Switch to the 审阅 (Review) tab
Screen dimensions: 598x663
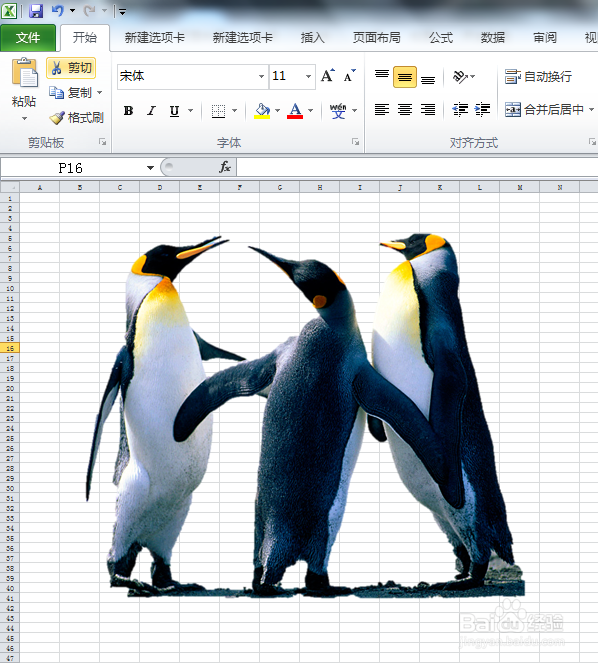[x=545, y=38]
